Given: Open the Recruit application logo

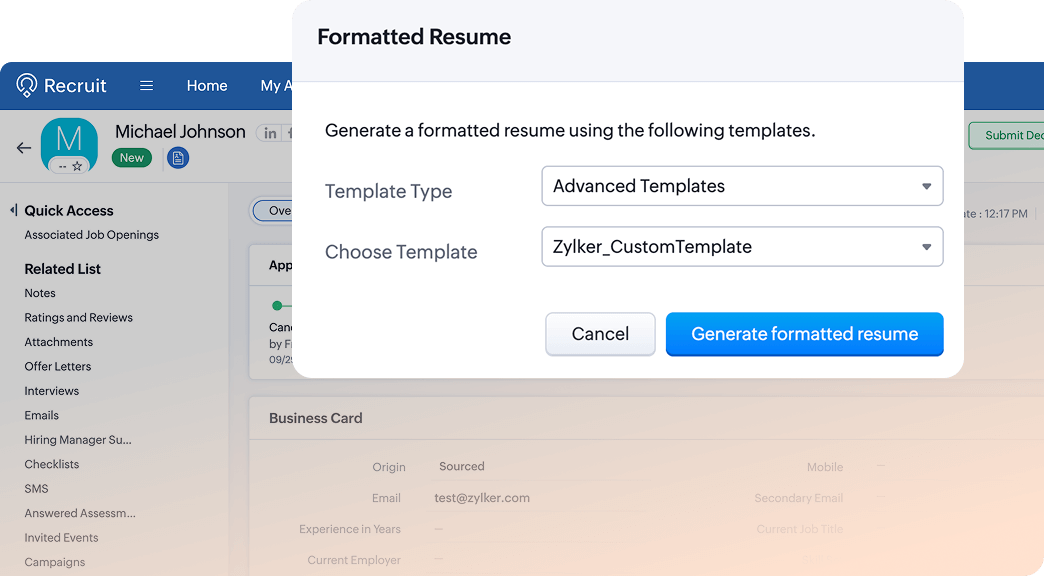Looking at the screenshot, I should pos(60,85).
